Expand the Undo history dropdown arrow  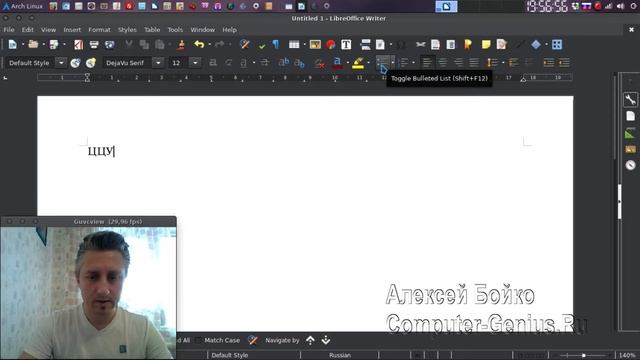pyautogui.click(x=209, y=44)
